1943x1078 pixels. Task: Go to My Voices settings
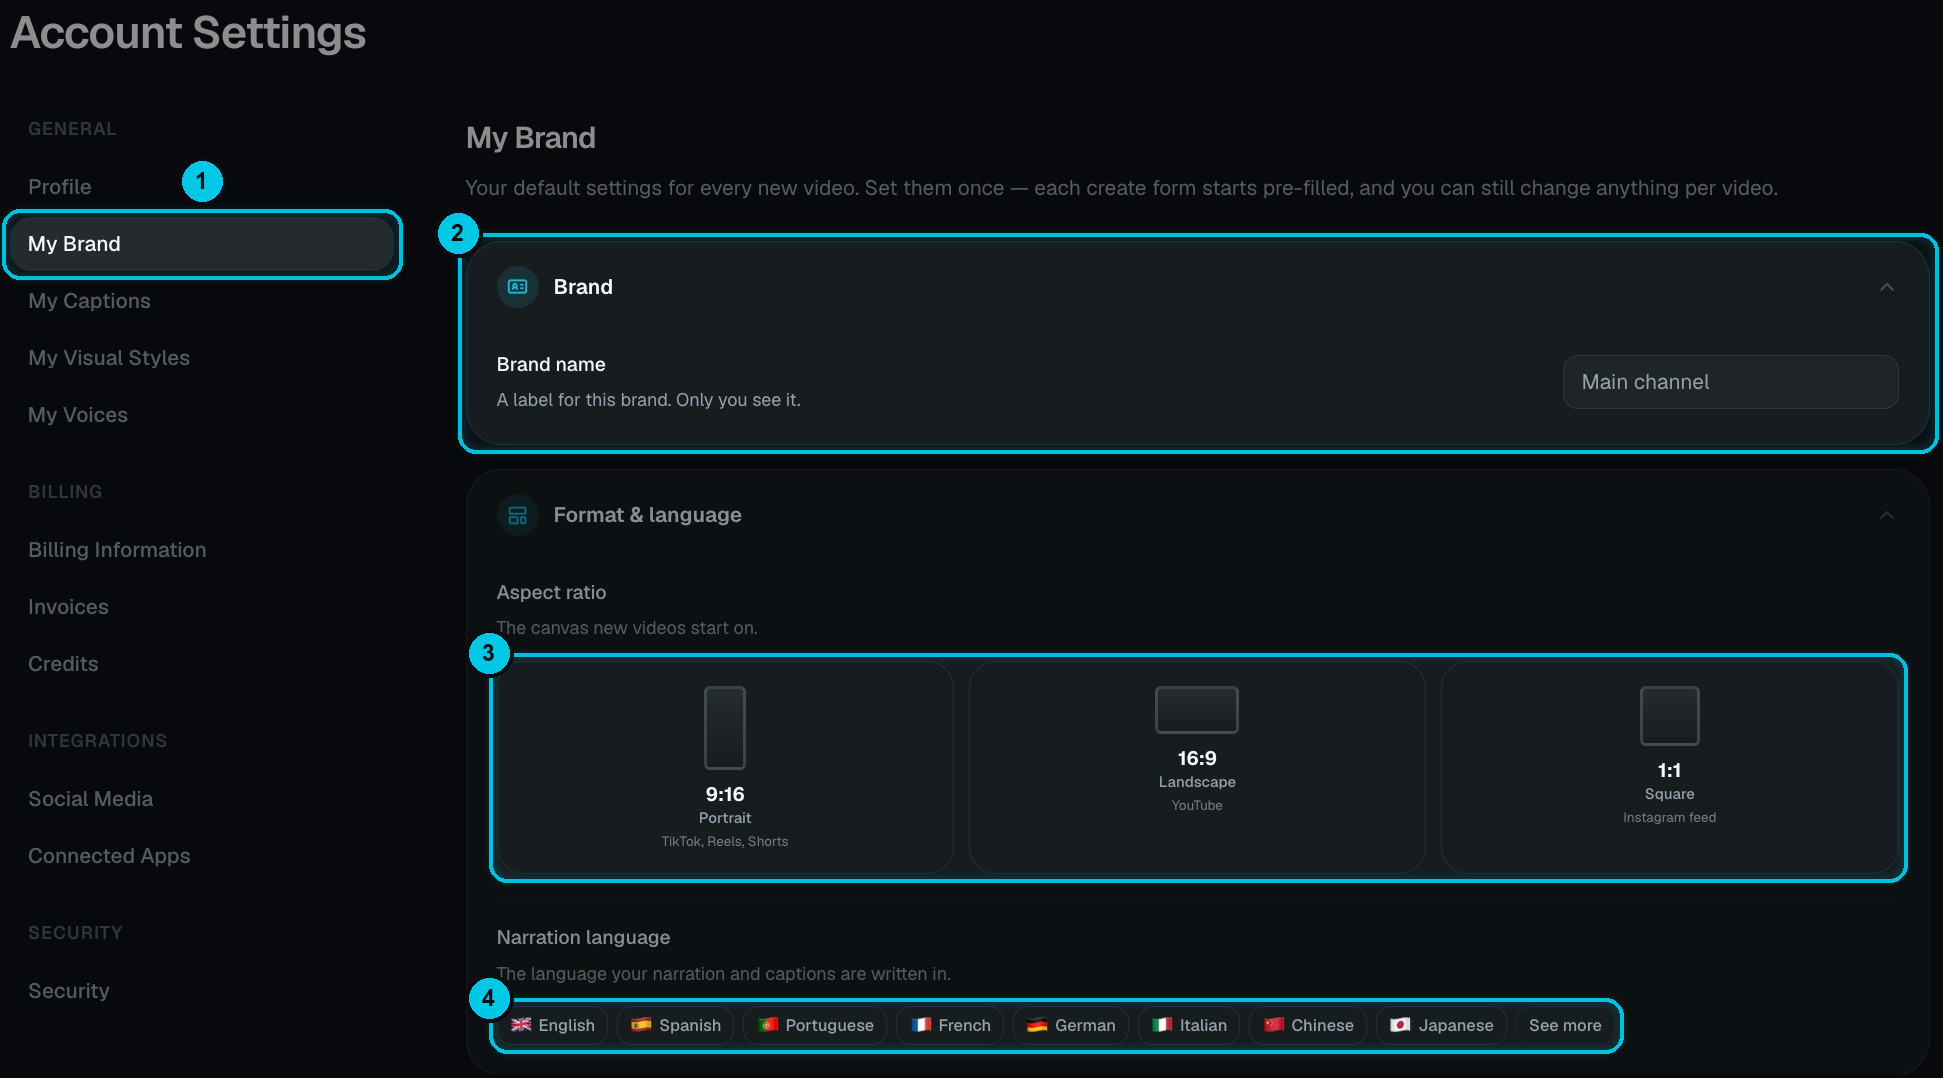pos(78,415)
